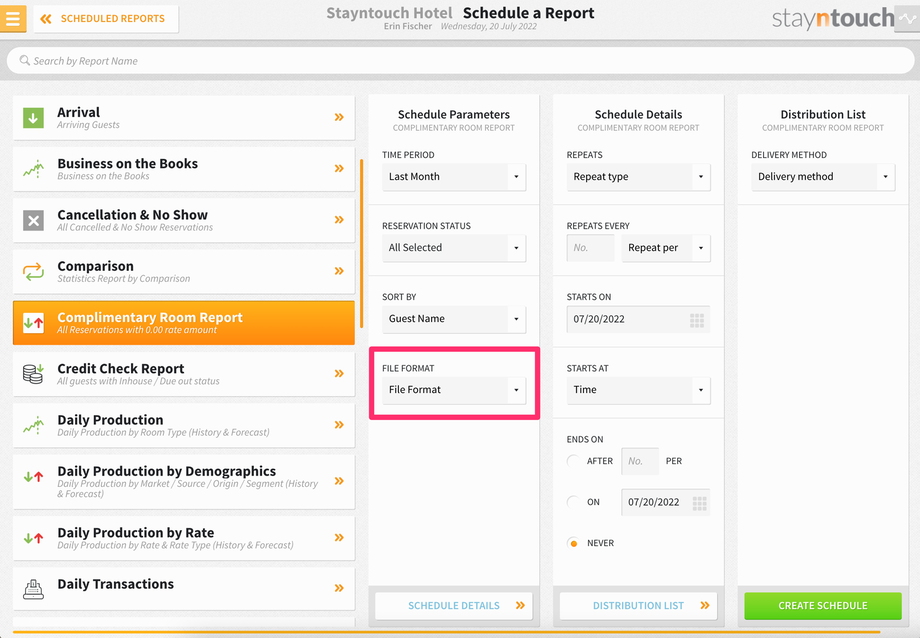Open the File Format dropdown
920x638 pixels.
point(454,390)
